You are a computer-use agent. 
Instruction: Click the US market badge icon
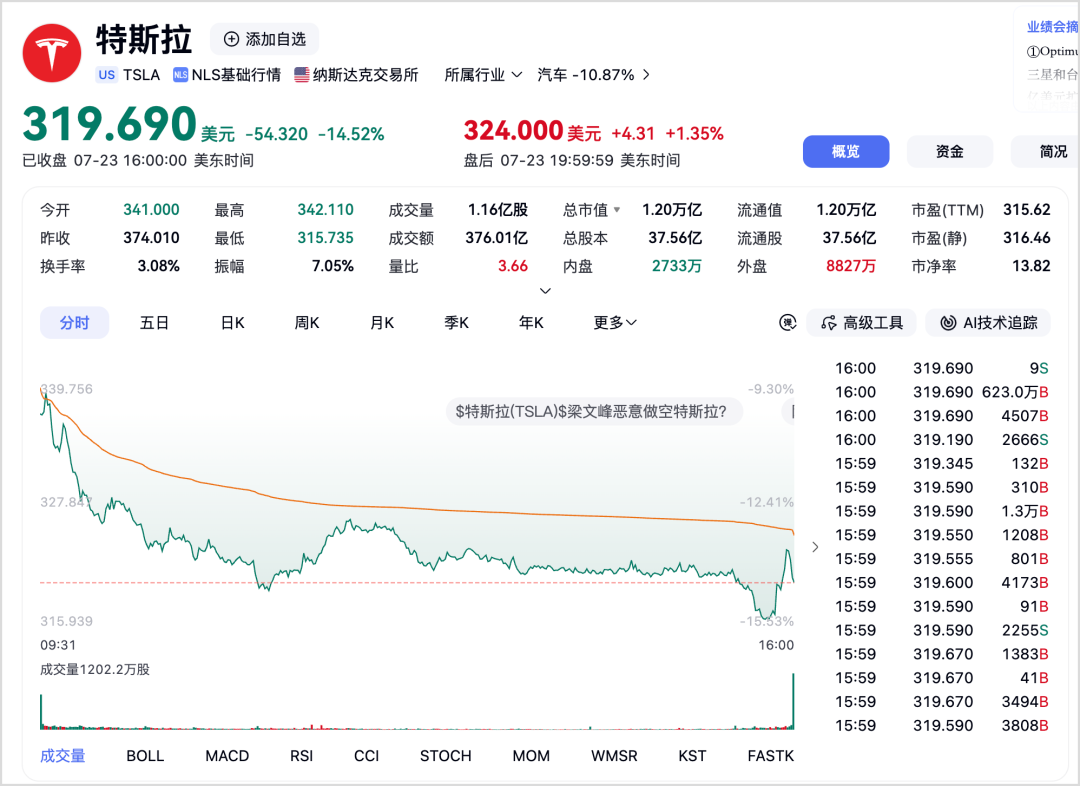pos(107,74)
